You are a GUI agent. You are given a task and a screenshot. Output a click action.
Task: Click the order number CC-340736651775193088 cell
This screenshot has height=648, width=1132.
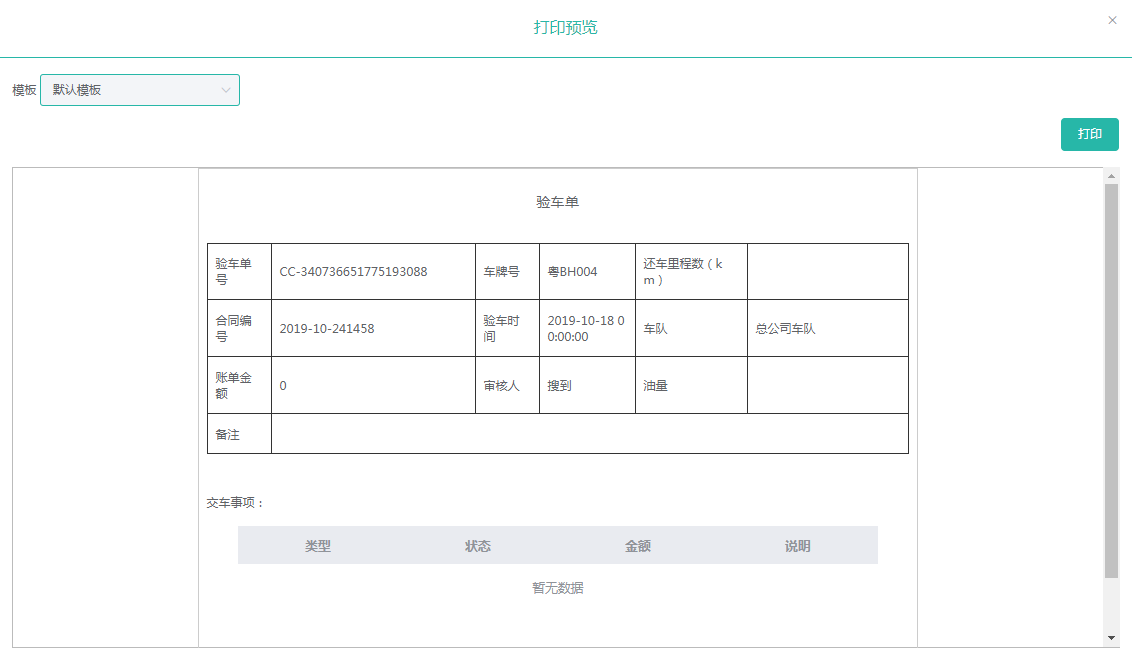(x=354, y=272)
